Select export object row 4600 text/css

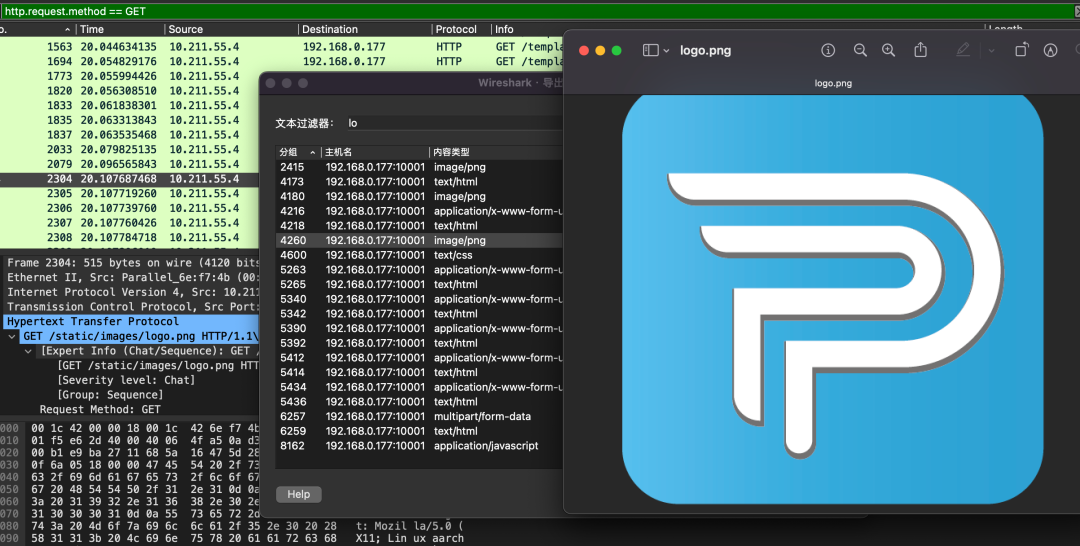[x=419, y=255]
